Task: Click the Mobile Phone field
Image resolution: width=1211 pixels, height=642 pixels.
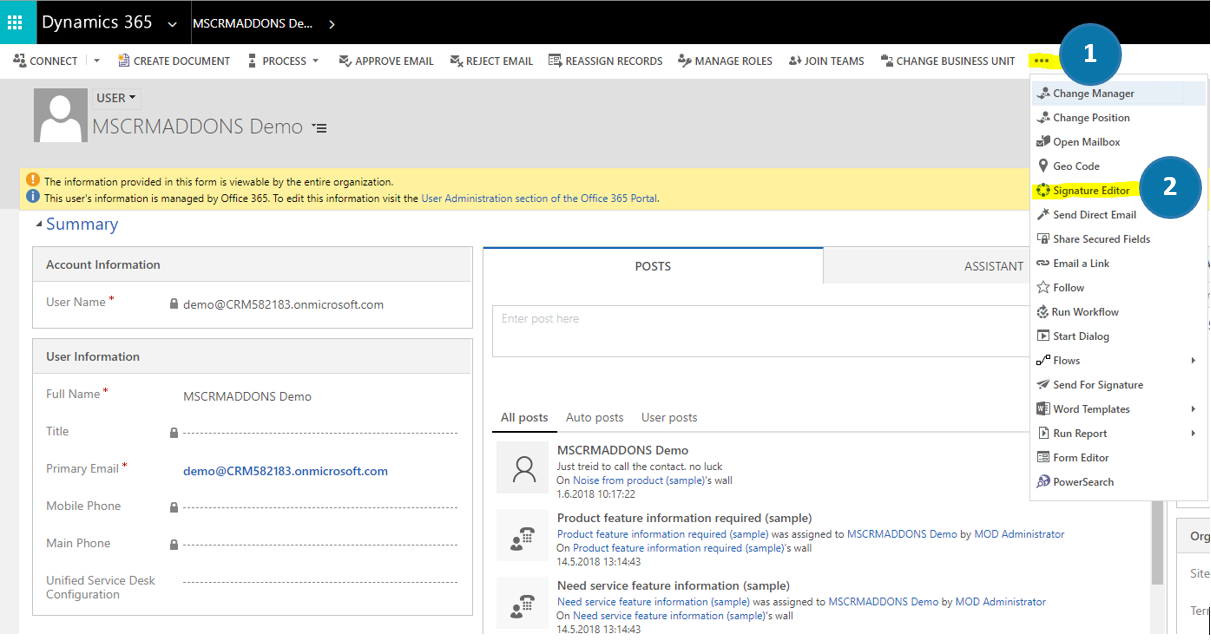Action: 320,508
